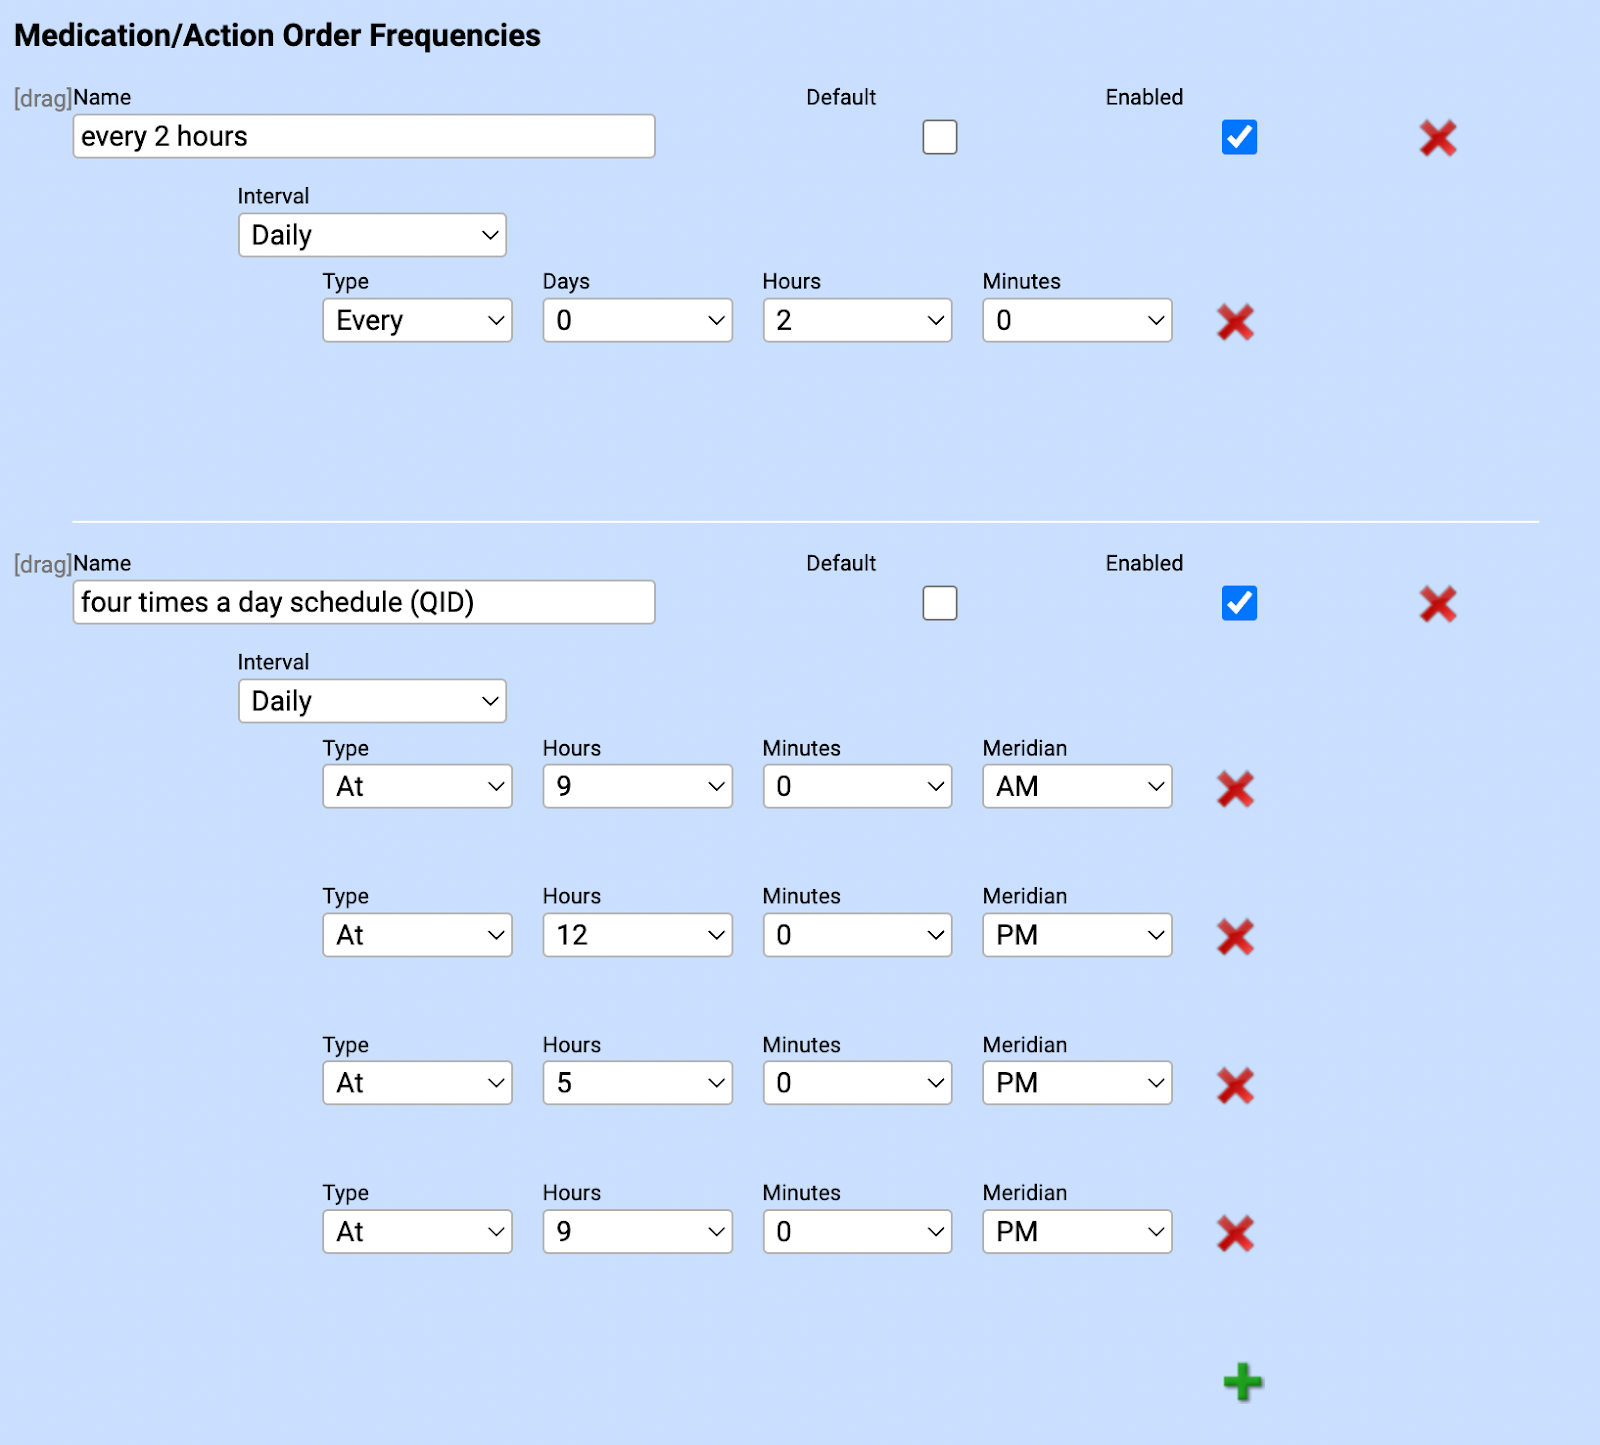The image size is (1600, 1445).
Task: Open the Type dropdown showing Every
Action: [x=417, y=321]
